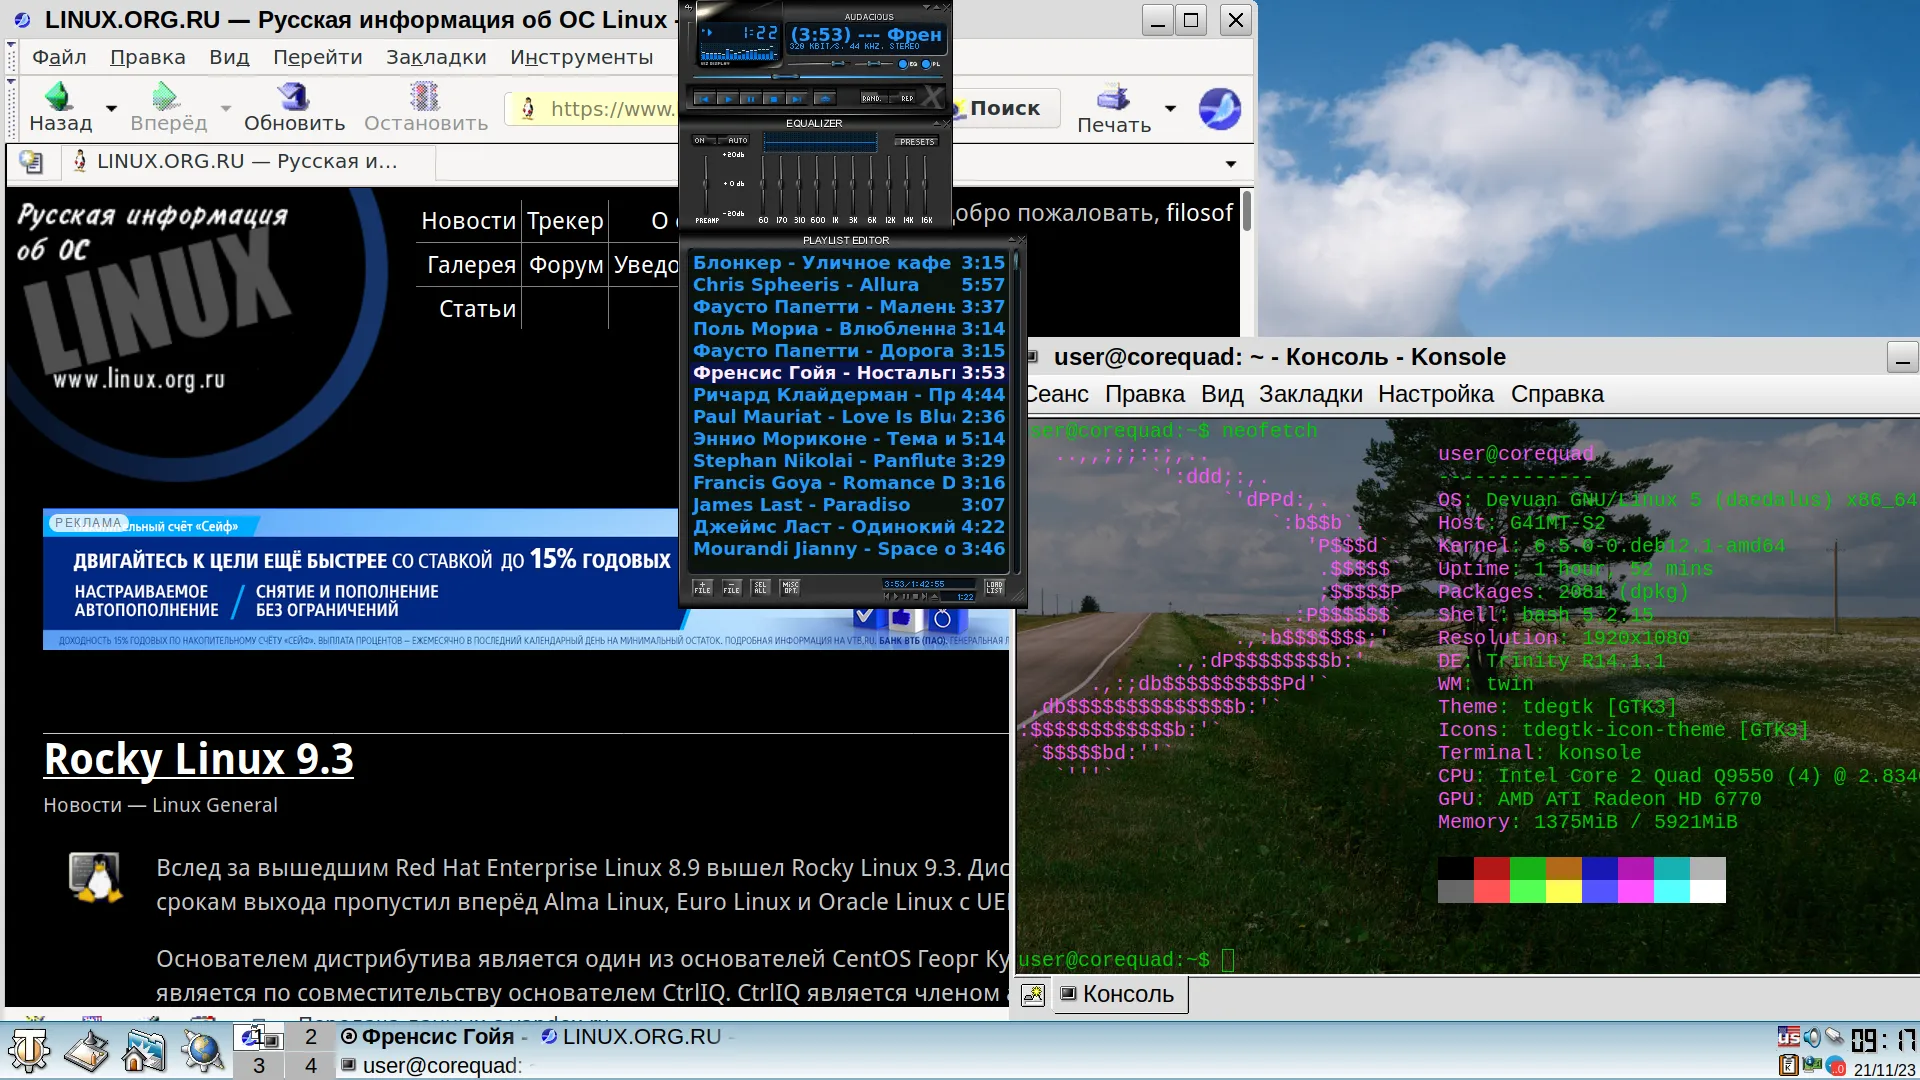Click the show desktop pencil icon in panel

[87, 1050]
